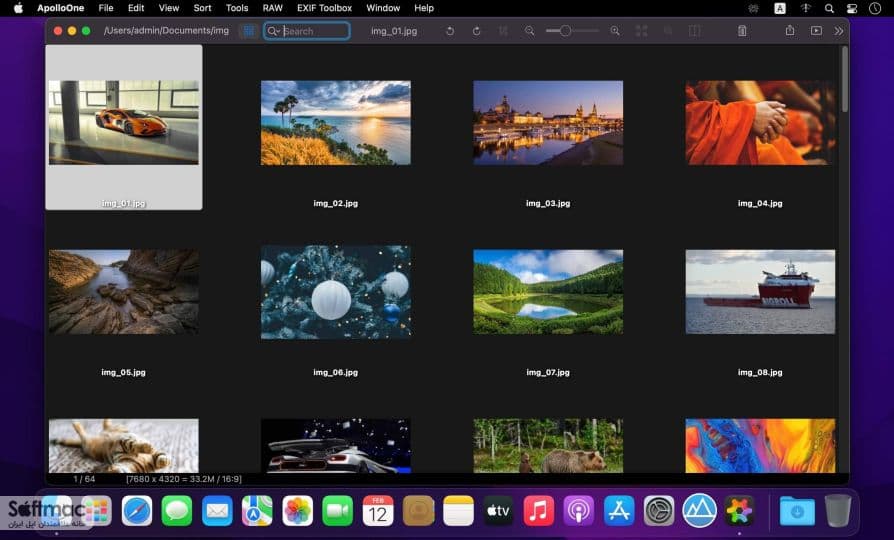Screen dimensions: 894x540
Task: Open Safari from the Dock
Action: [x=137, y=511]
